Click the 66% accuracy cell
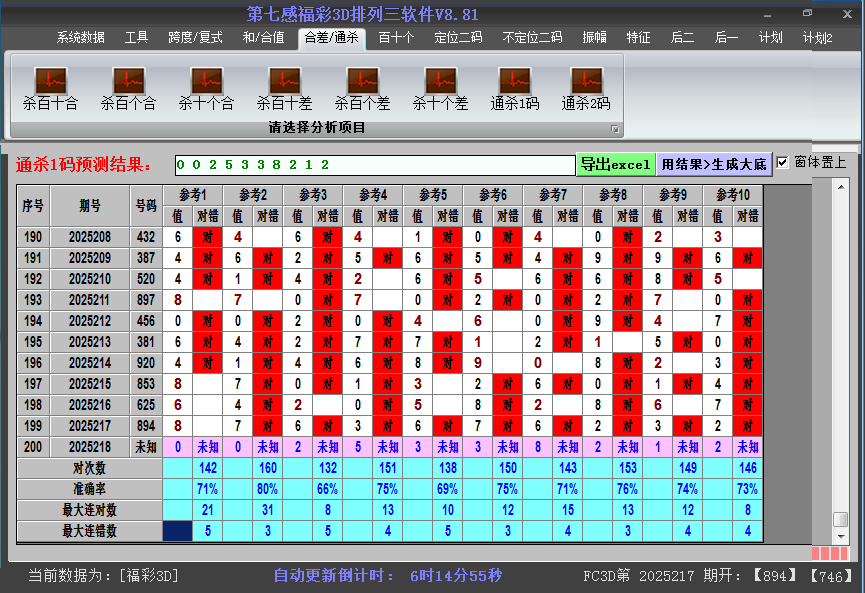 [328, 489]
